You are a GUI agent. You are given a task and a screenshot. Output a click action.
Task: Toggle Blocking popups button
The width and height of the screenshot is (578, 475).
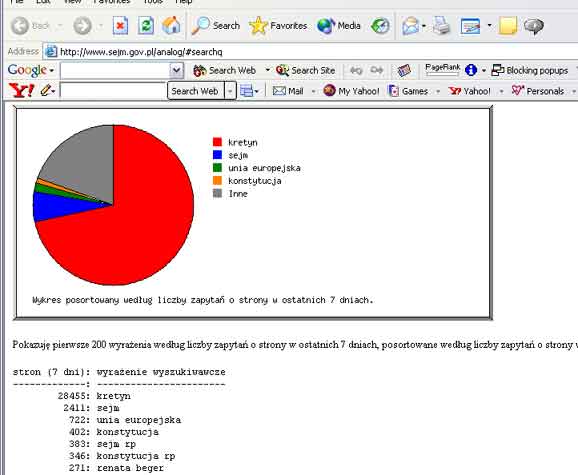530,70
